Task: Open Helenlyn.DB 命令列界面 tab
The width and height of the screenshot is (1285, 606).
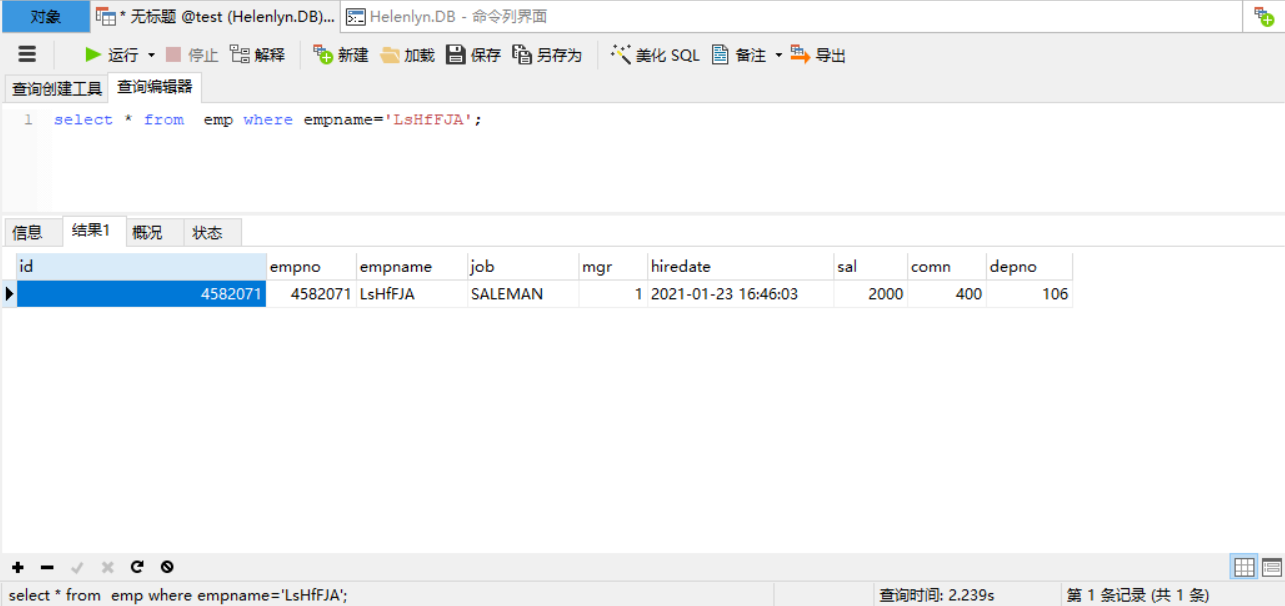Action: coord(446,17)
